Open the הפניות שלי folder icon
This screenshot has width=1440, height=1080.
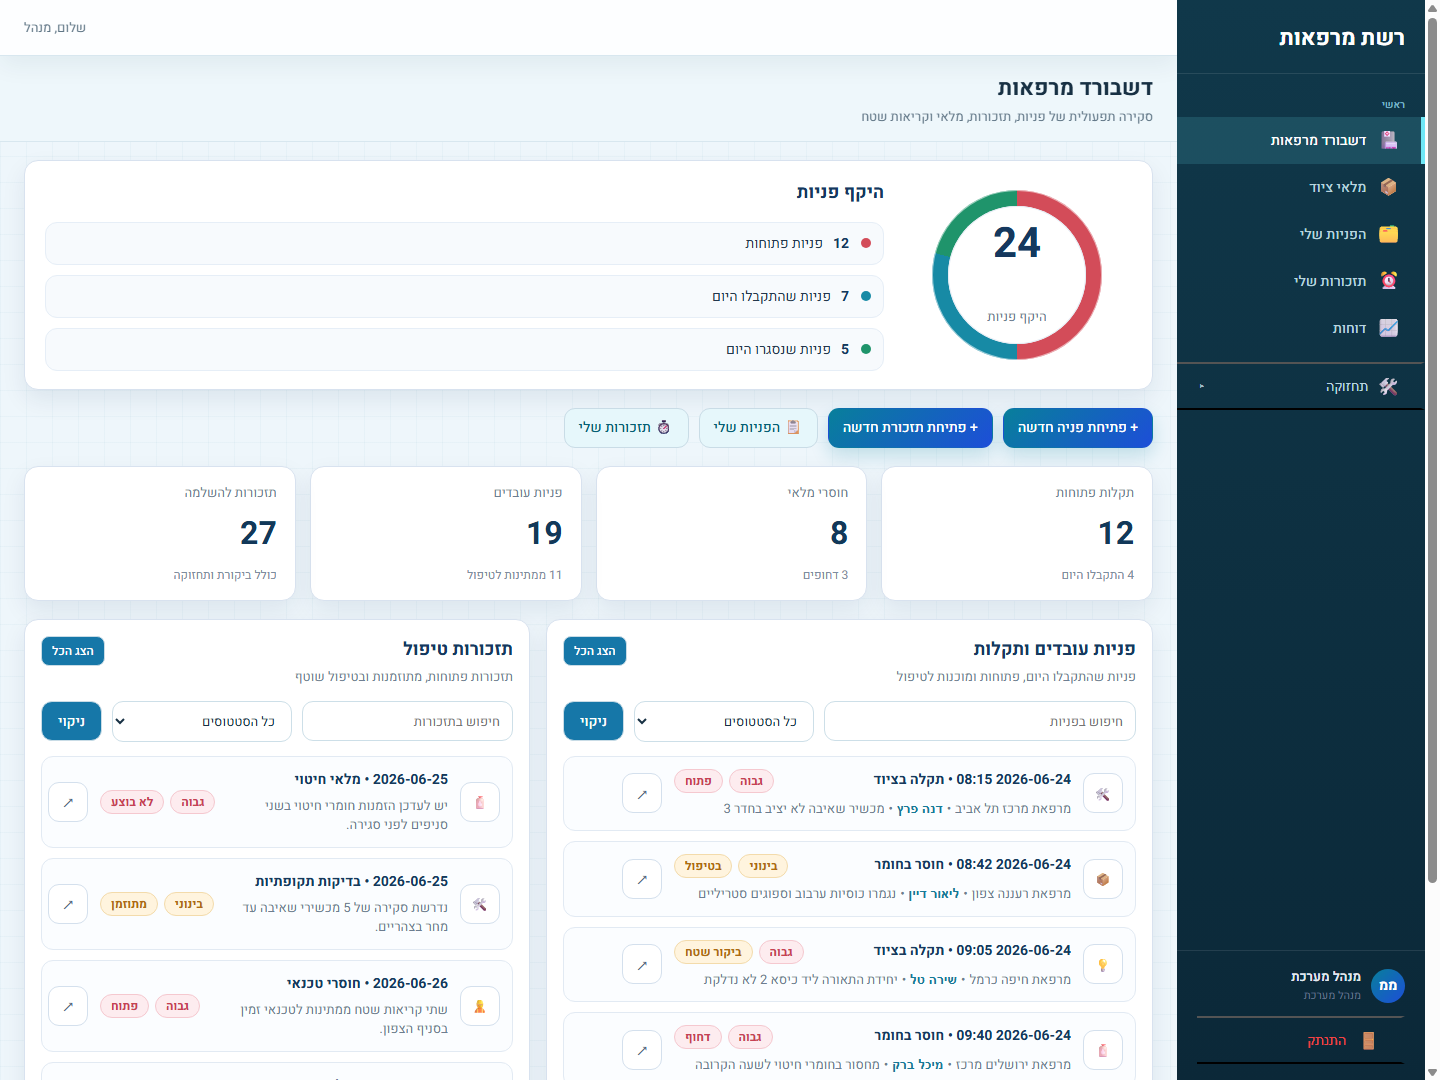[x=1389, y=234]
